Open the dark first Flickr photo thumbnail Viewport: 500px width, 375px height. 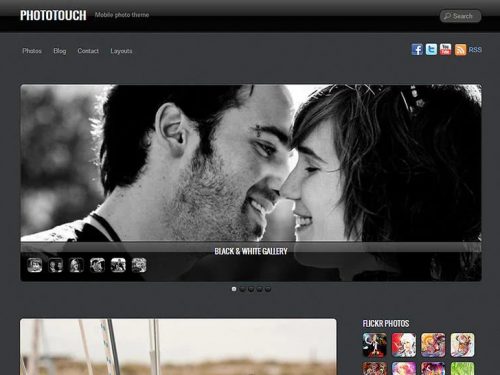[375, 345]
